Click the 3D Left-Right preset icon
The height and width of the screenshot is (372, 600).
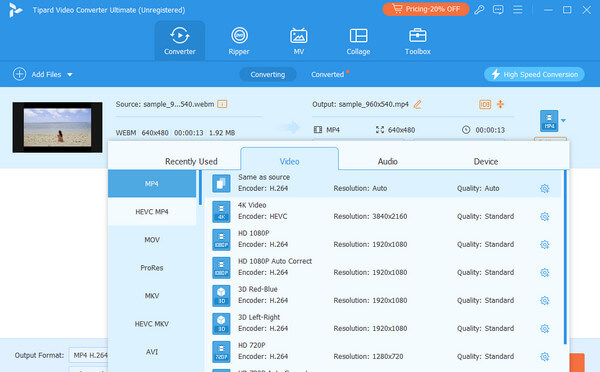point(221,324)
